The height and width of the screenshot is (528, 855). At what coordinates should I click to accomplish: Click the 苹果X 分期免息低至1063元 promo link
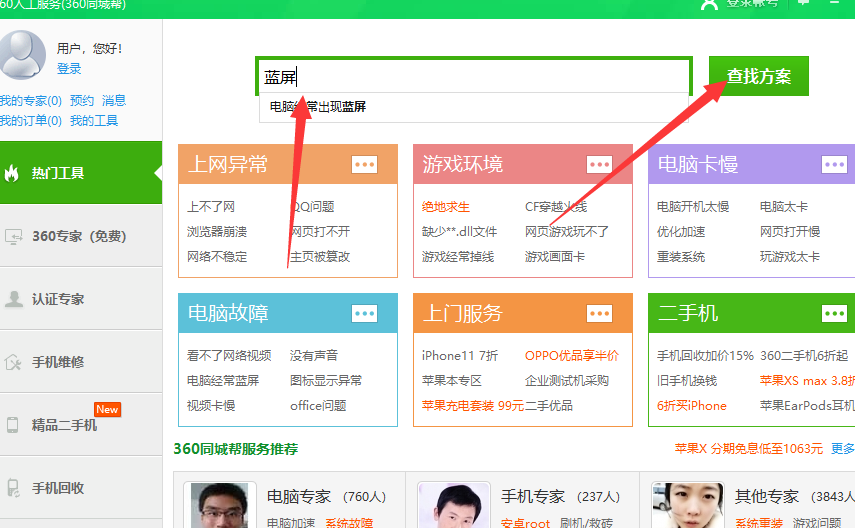pyautogui.click(x=749, y=449)
